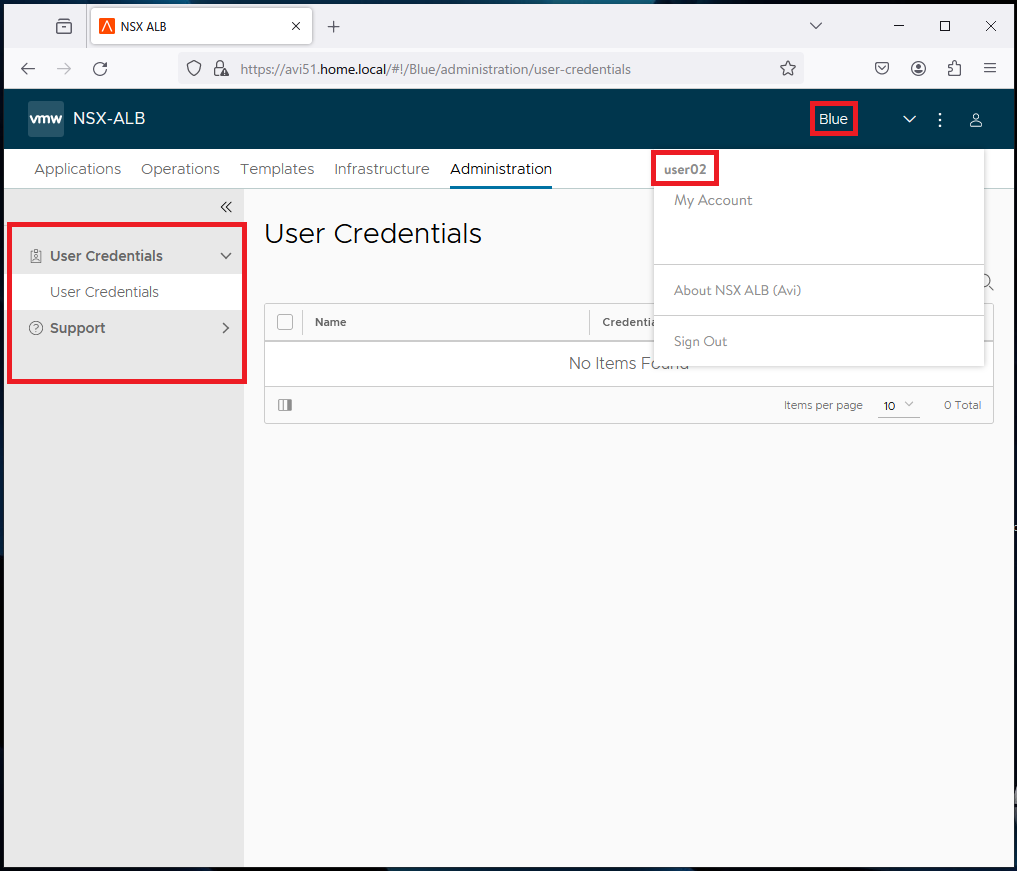Choose My Account from the user menu
Screen dimensions: 1020x874
pyautogui.click(x=713, y=200)
